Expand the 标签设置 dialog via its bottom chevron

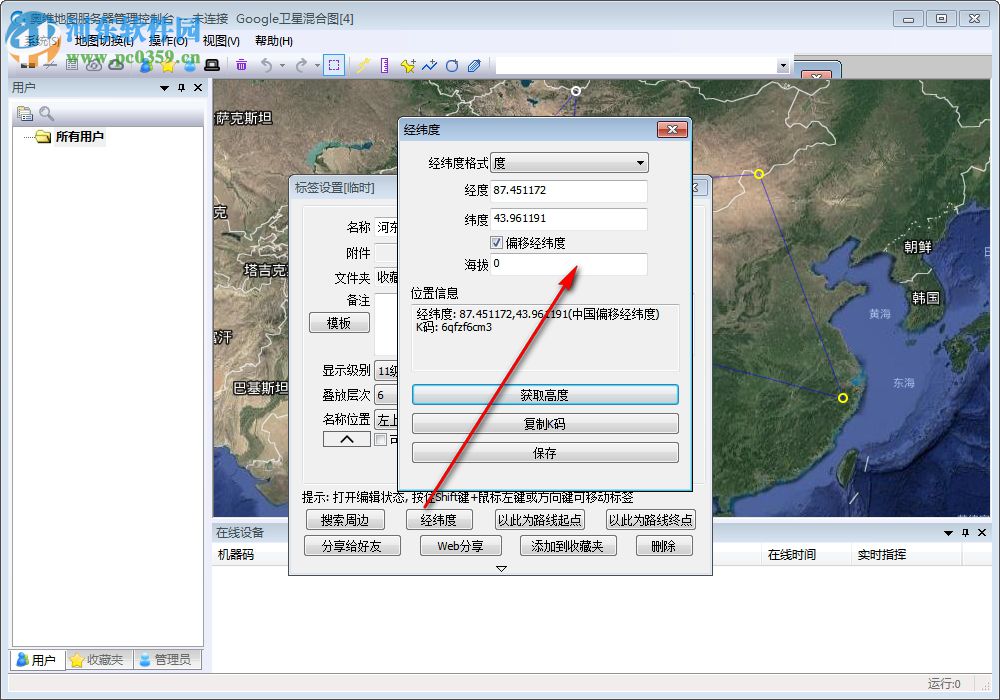501,567
